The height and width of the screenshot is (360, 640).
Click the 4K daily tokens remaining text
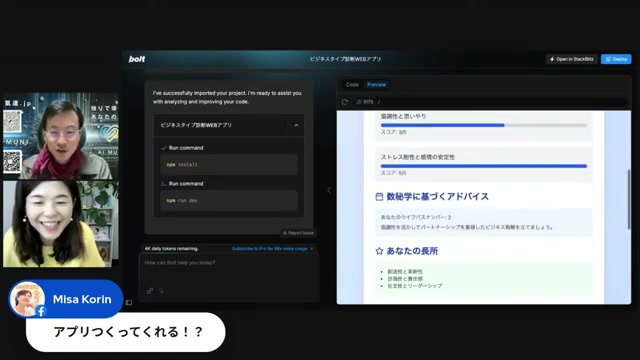(171, 249)
